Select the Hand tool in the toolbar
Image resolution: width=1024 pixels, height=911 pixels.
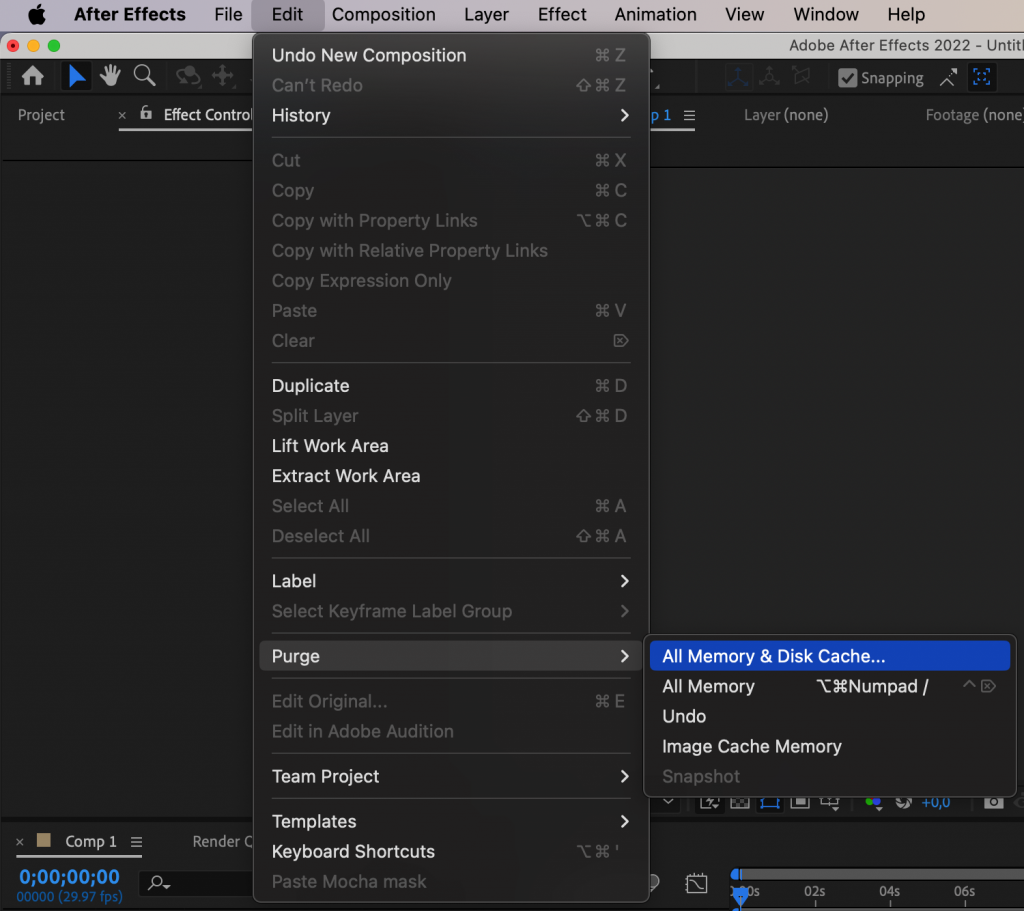click(x=110, y=76)
